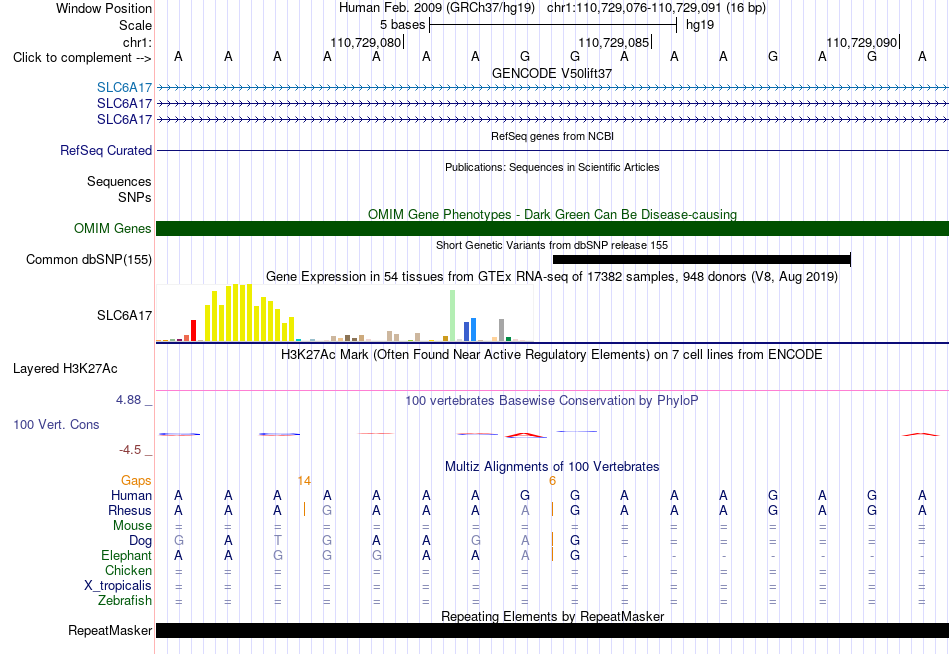Select the Human alignment row label

131,496
